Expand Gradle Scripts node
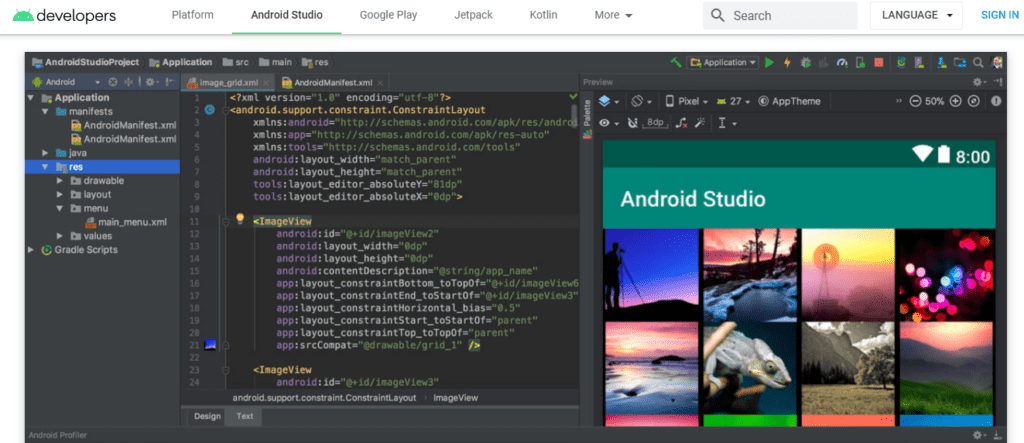 pos(30,250)
